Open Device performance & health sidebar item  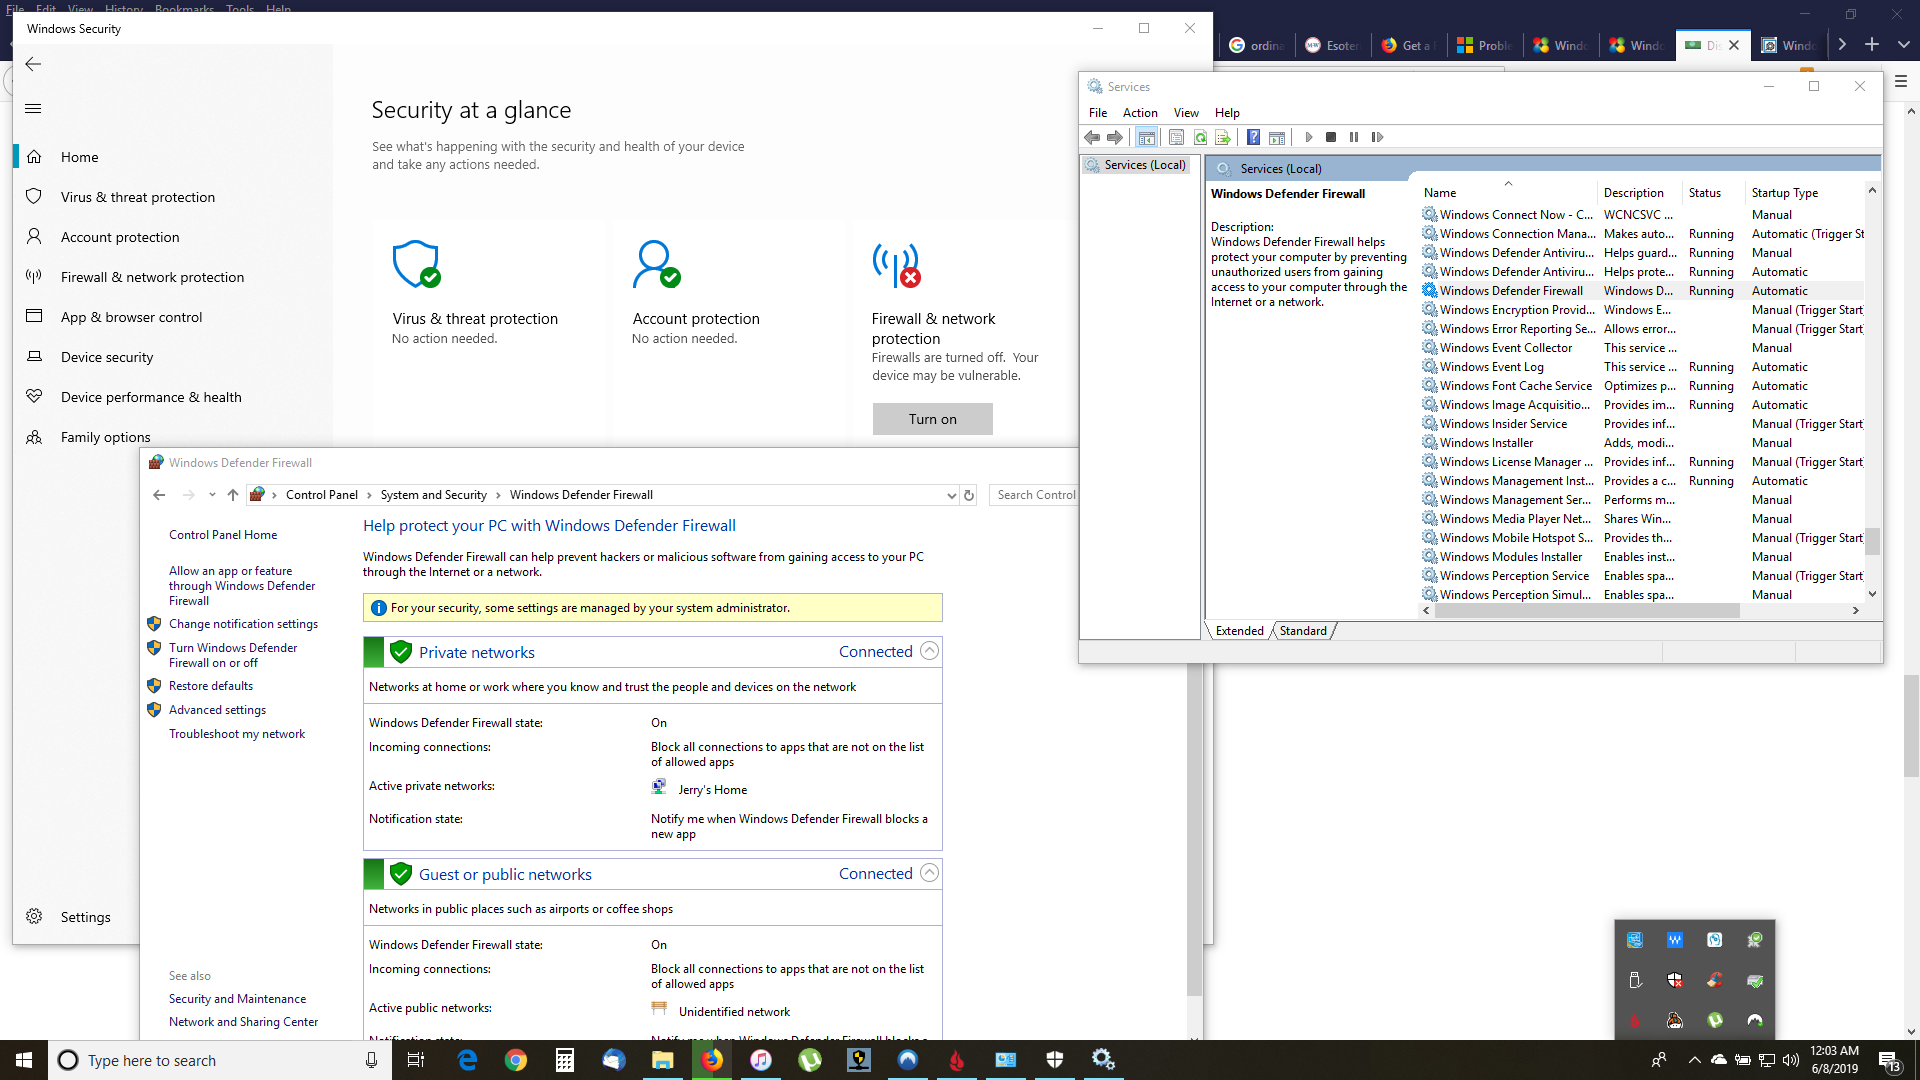point(151,397)
